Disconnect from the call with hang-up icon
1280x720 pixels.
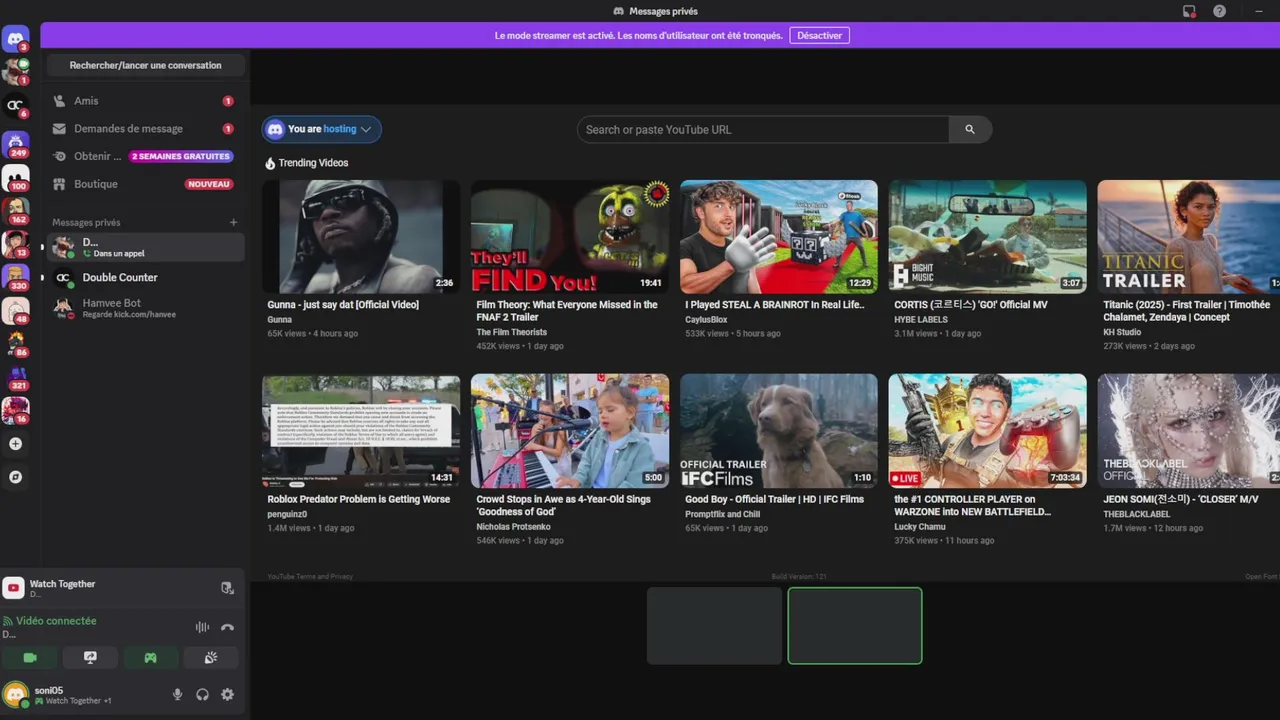tap(227, 627)
